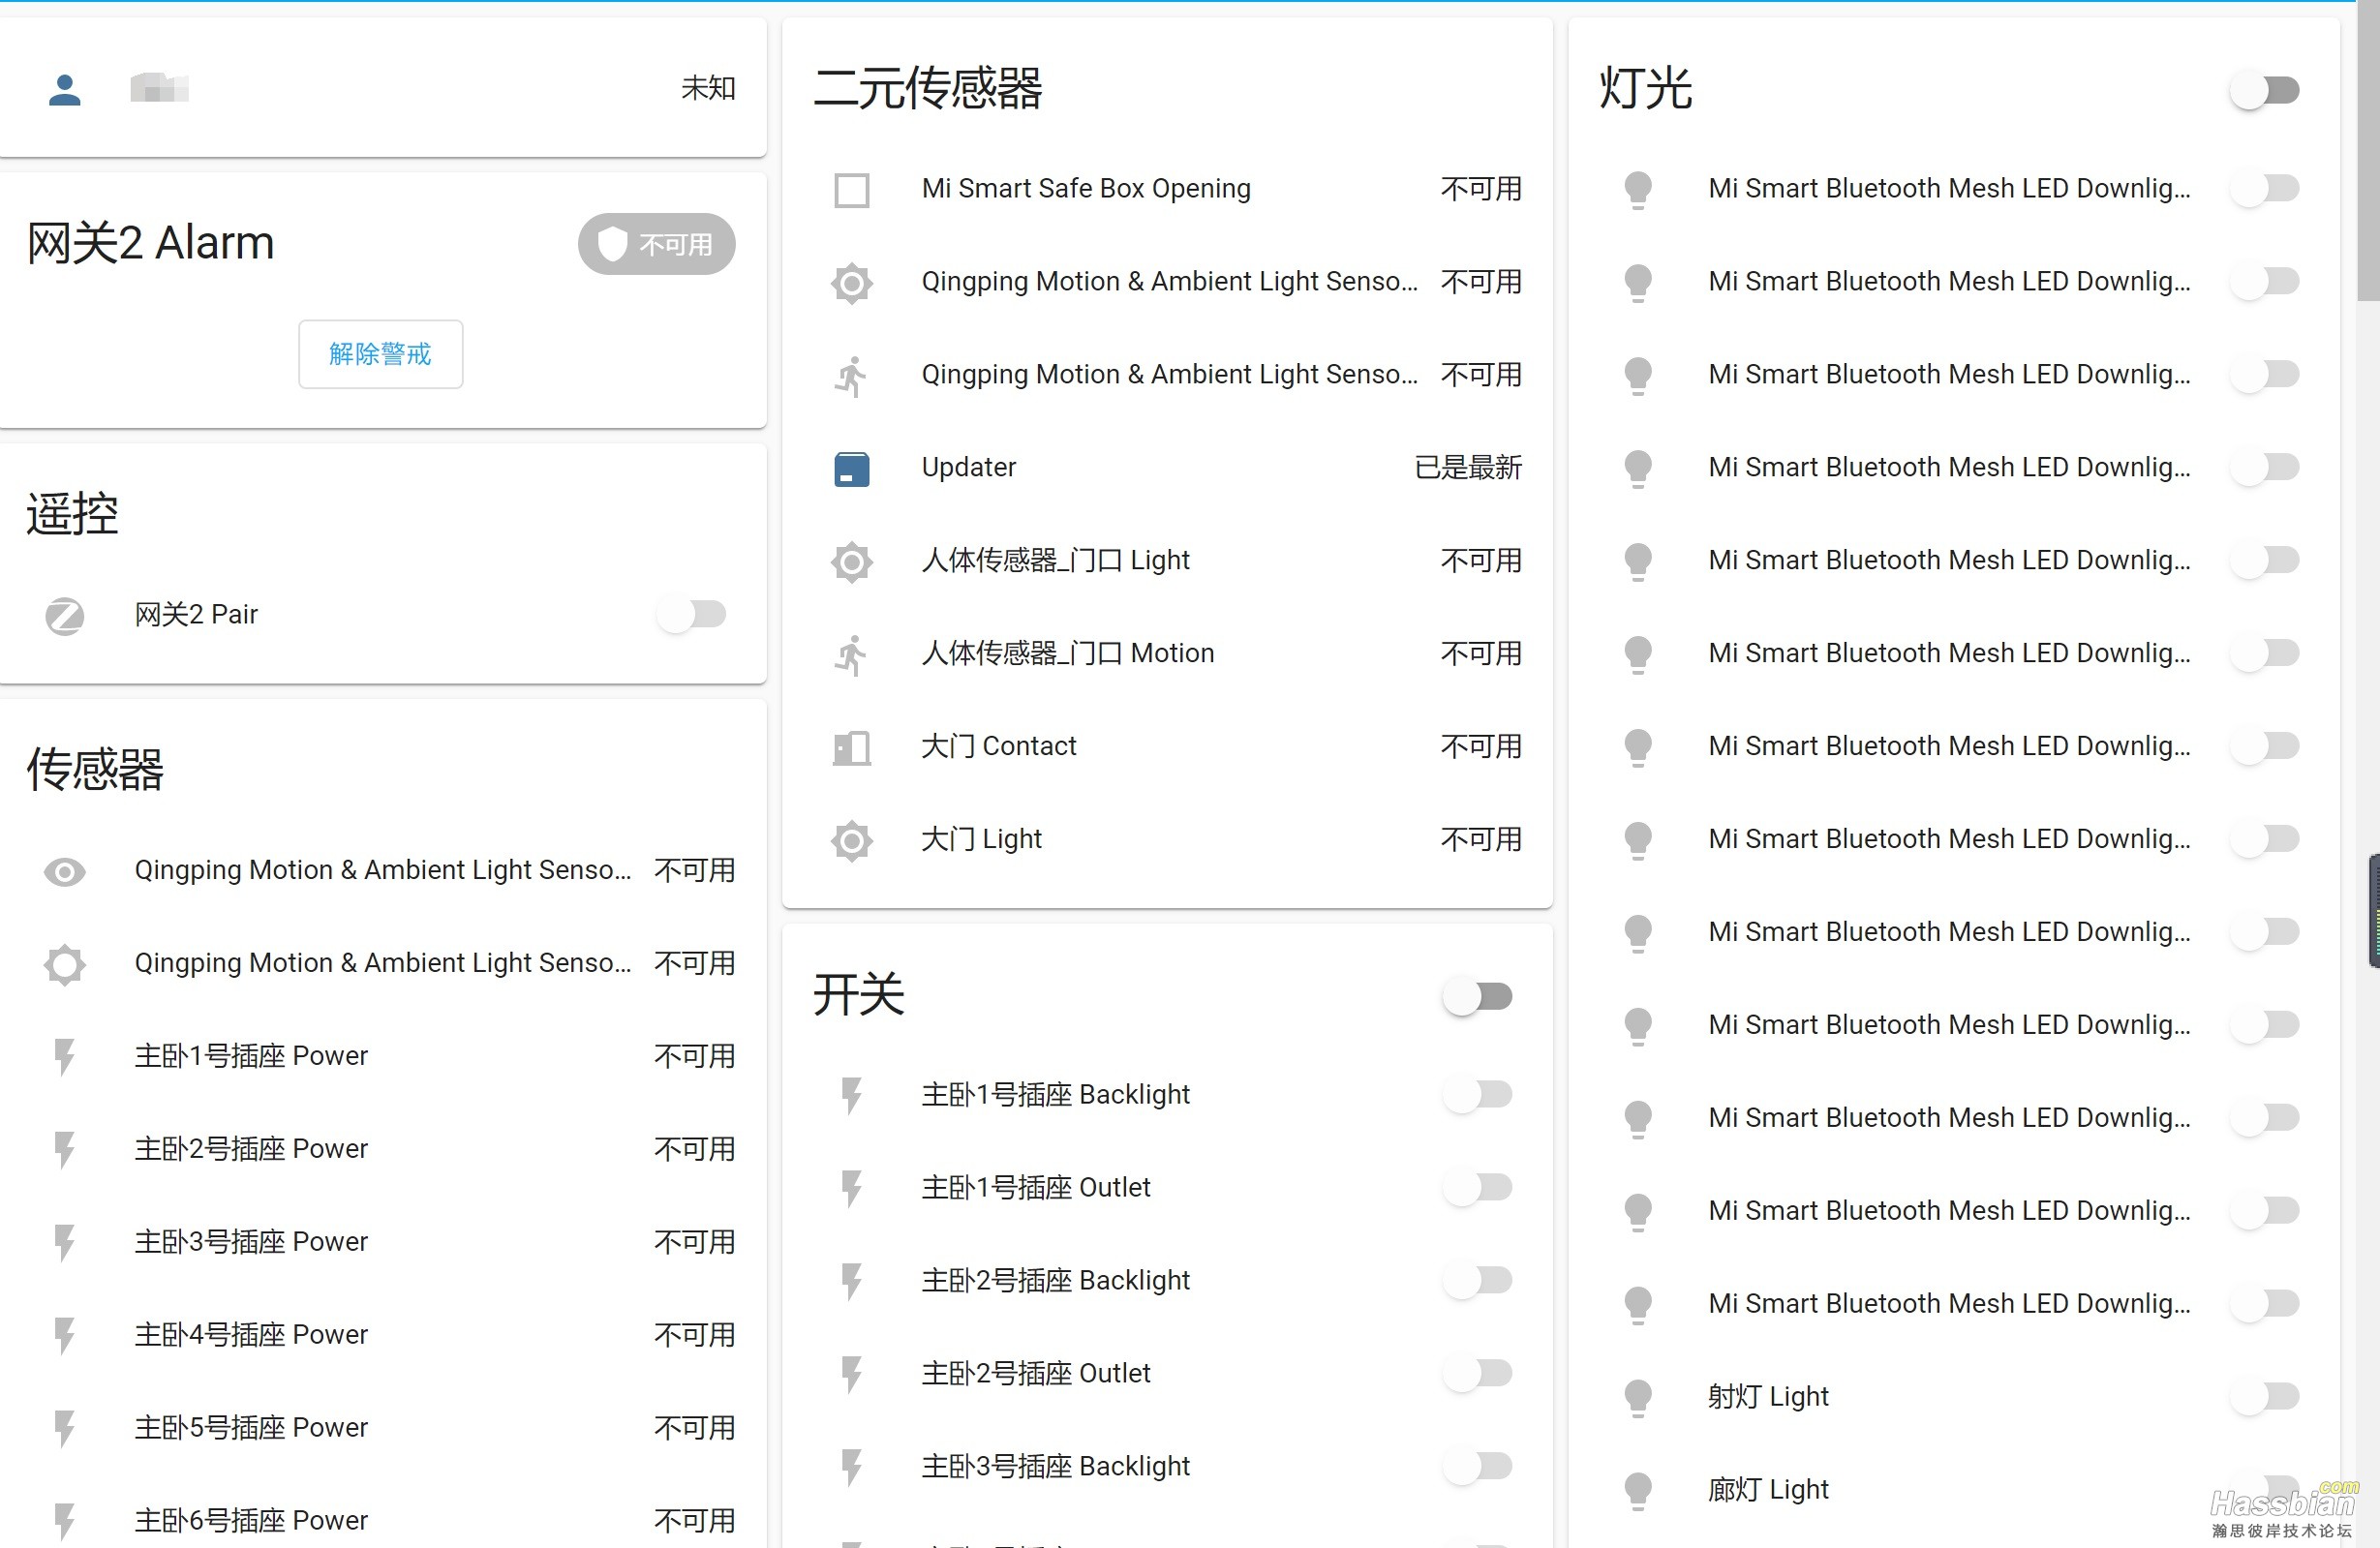2380x1548 pixels.
Task: Click the eye icon of first Qingping sensor
Action: (x=65, y=871)
